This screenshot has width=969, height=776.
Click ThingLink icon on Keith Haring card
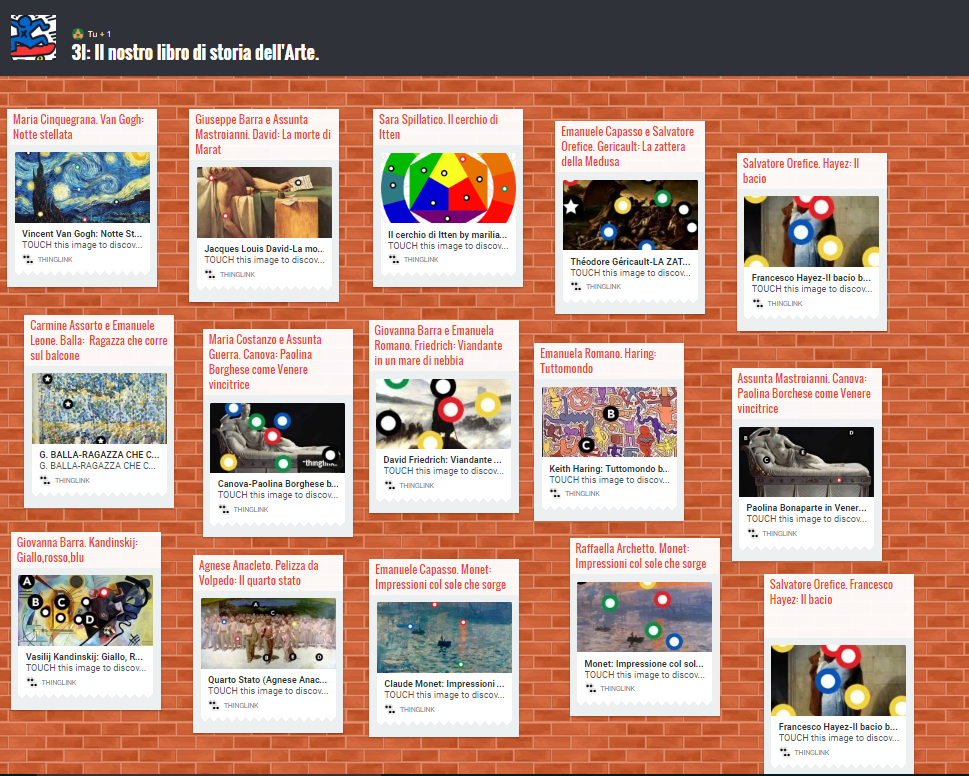(555, 493)
